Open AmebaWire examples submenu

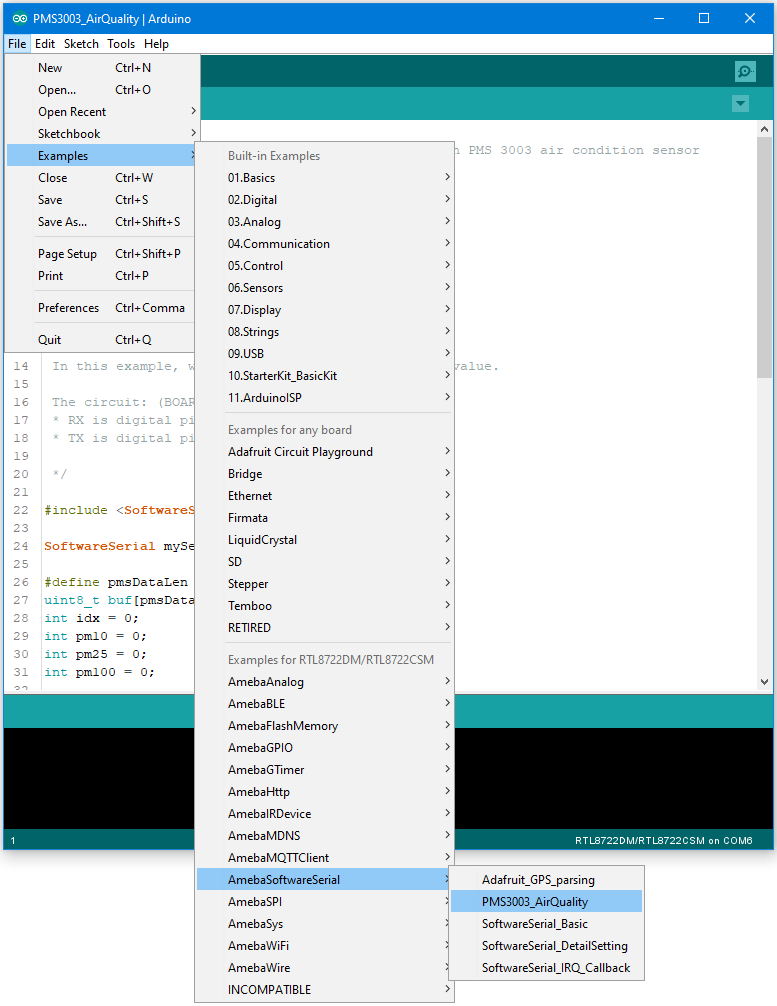pos(324,968)
